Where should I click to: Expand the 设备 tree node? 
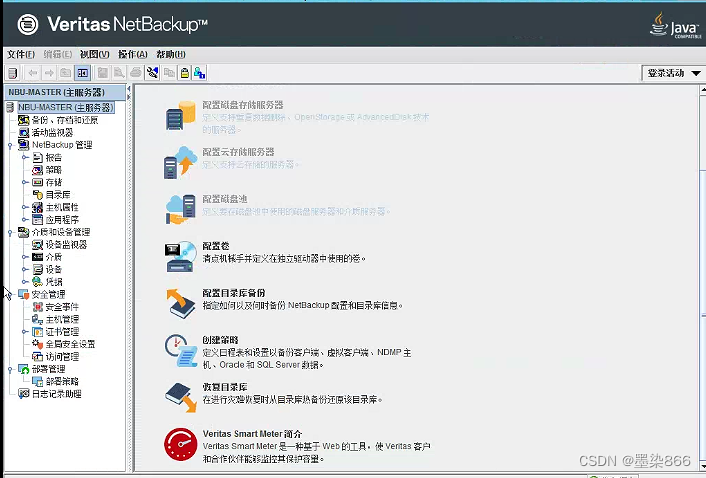coord(24,270)
